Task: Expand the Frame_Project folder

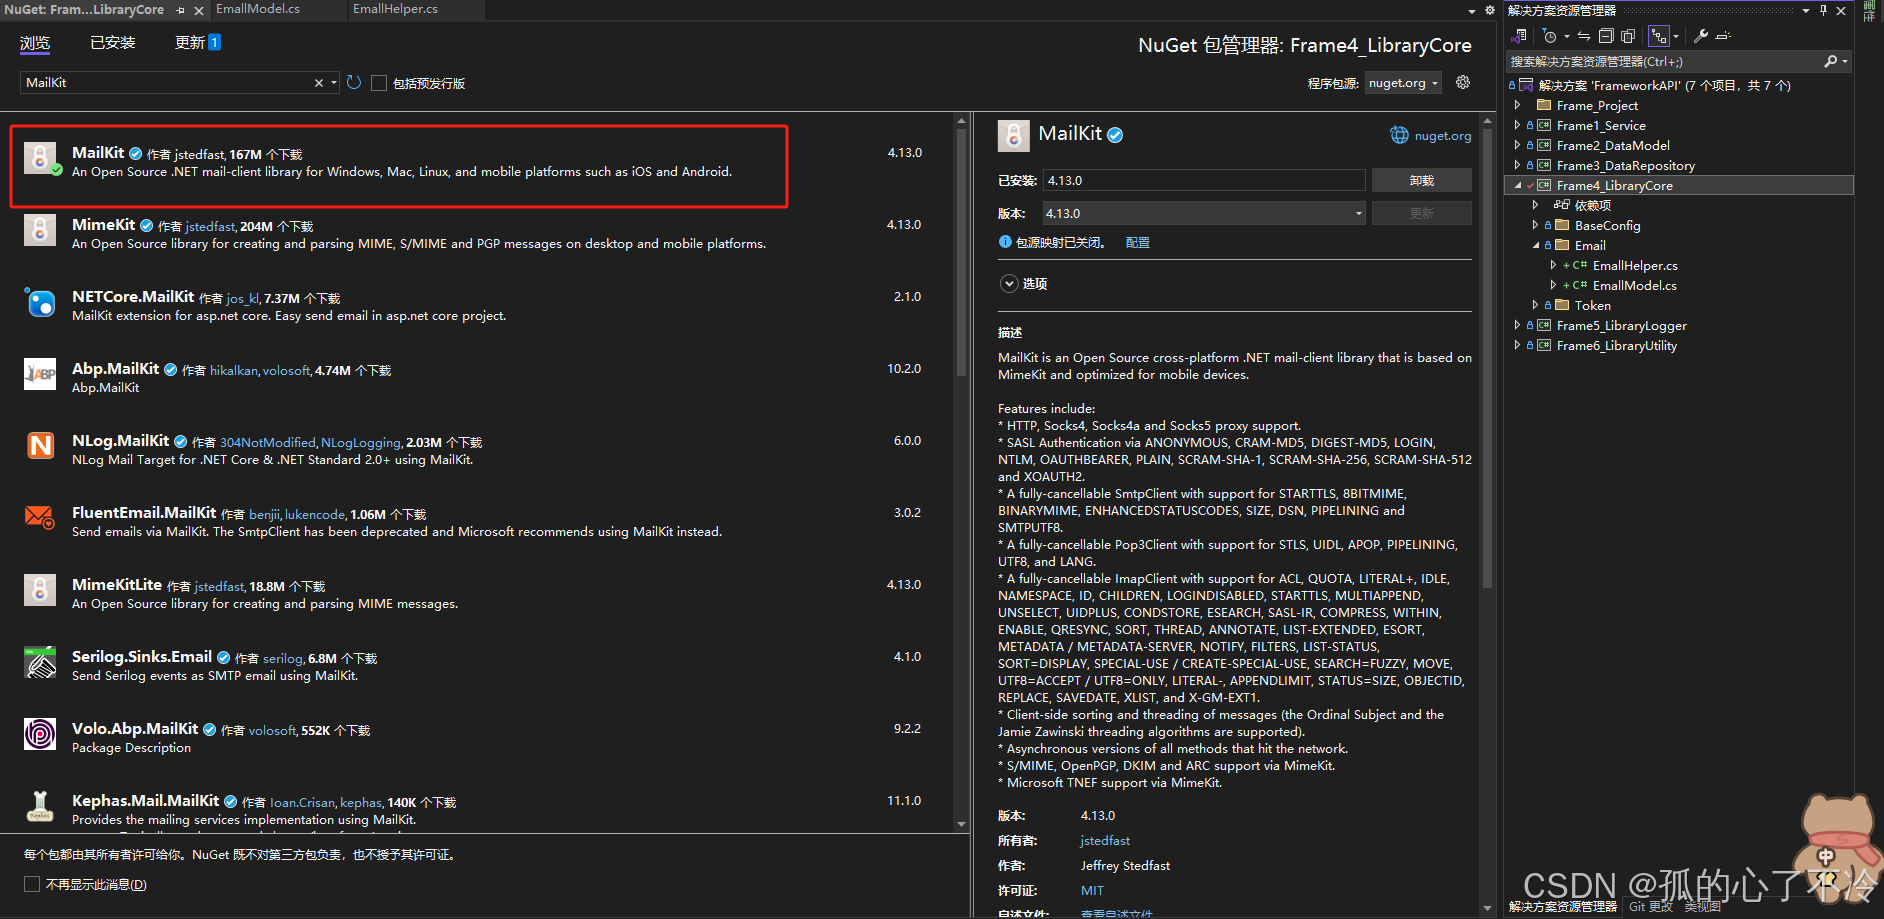Action: tap(1517, 105)
